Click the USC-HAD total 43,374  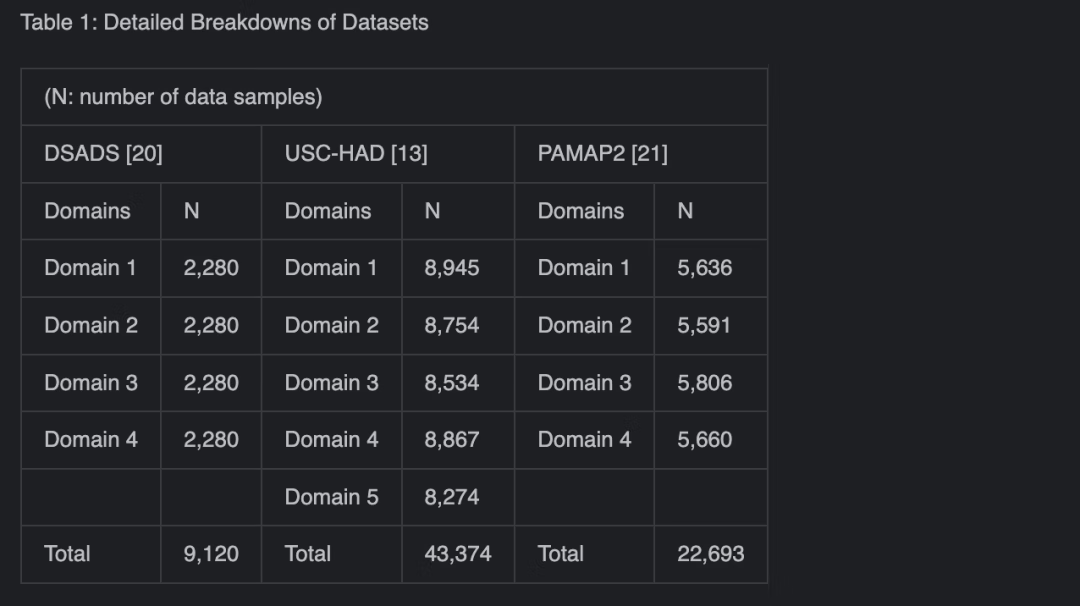coord(458,554)
